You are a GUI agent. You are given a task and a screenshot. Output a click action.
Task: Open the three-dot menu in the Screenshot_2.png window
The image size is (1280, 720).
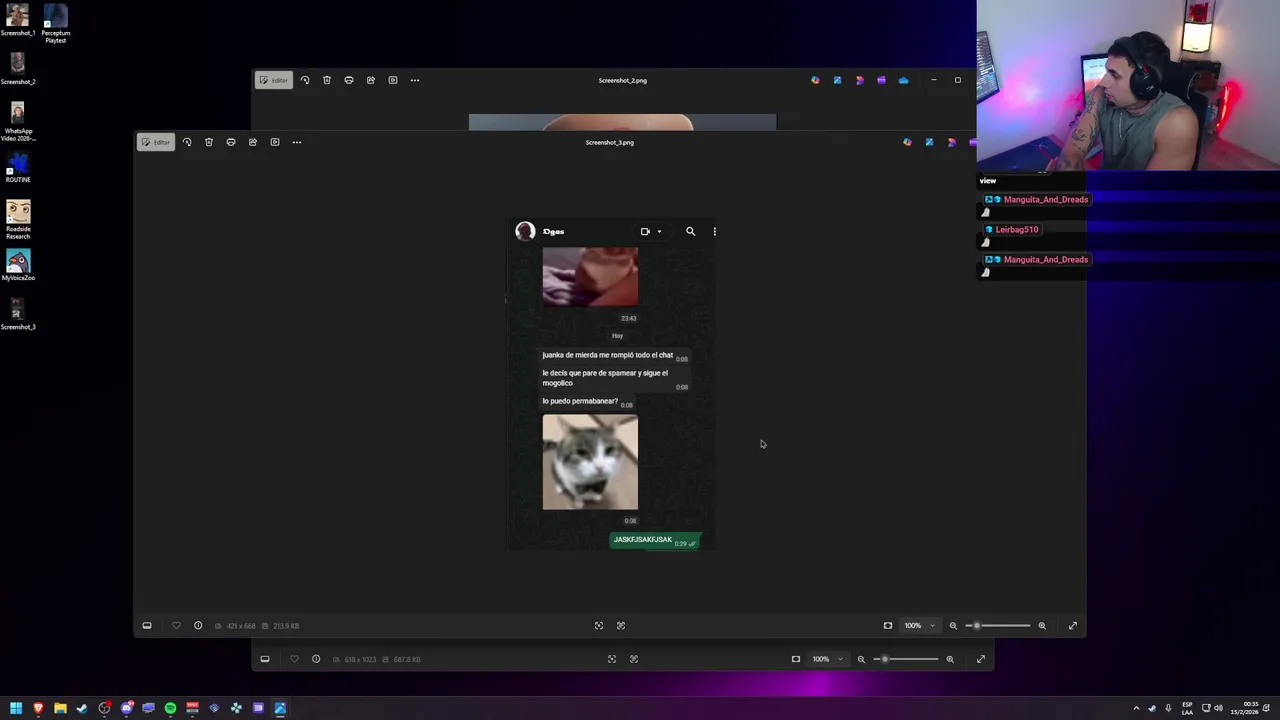[x=415, y=80]
